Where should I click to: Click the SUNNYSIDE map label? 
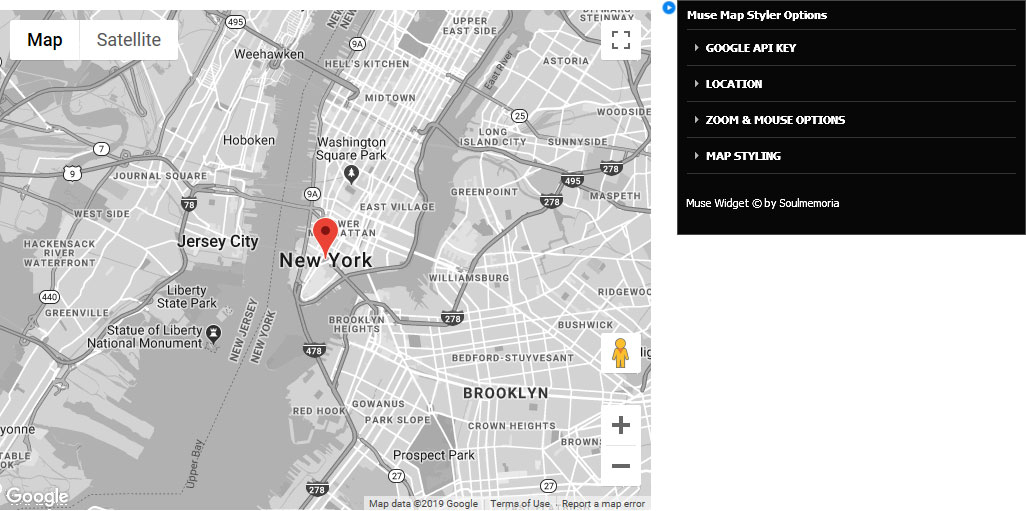pyautogui.click(x=578, y=142)
